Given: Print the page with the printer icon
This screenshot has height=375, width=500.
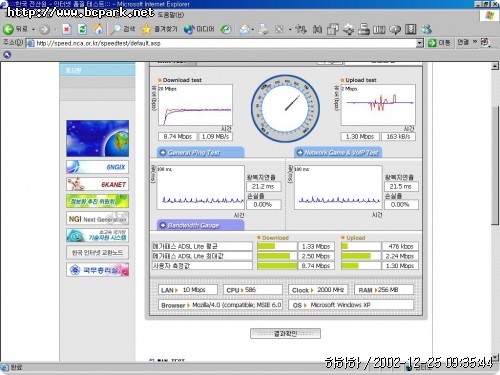Looking at the screenshot, I should pos(263,29).
